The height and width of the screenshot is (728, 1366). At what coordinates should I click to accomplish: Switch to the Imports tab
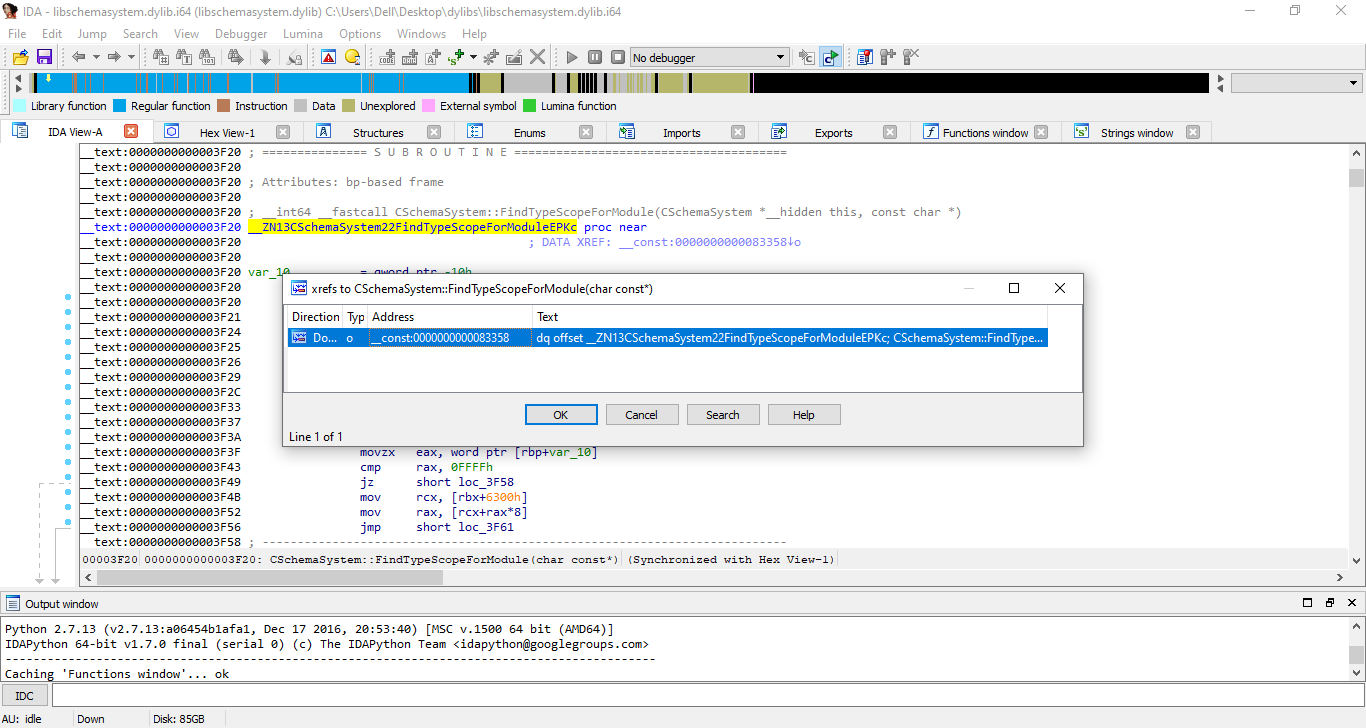coord(682,132)
